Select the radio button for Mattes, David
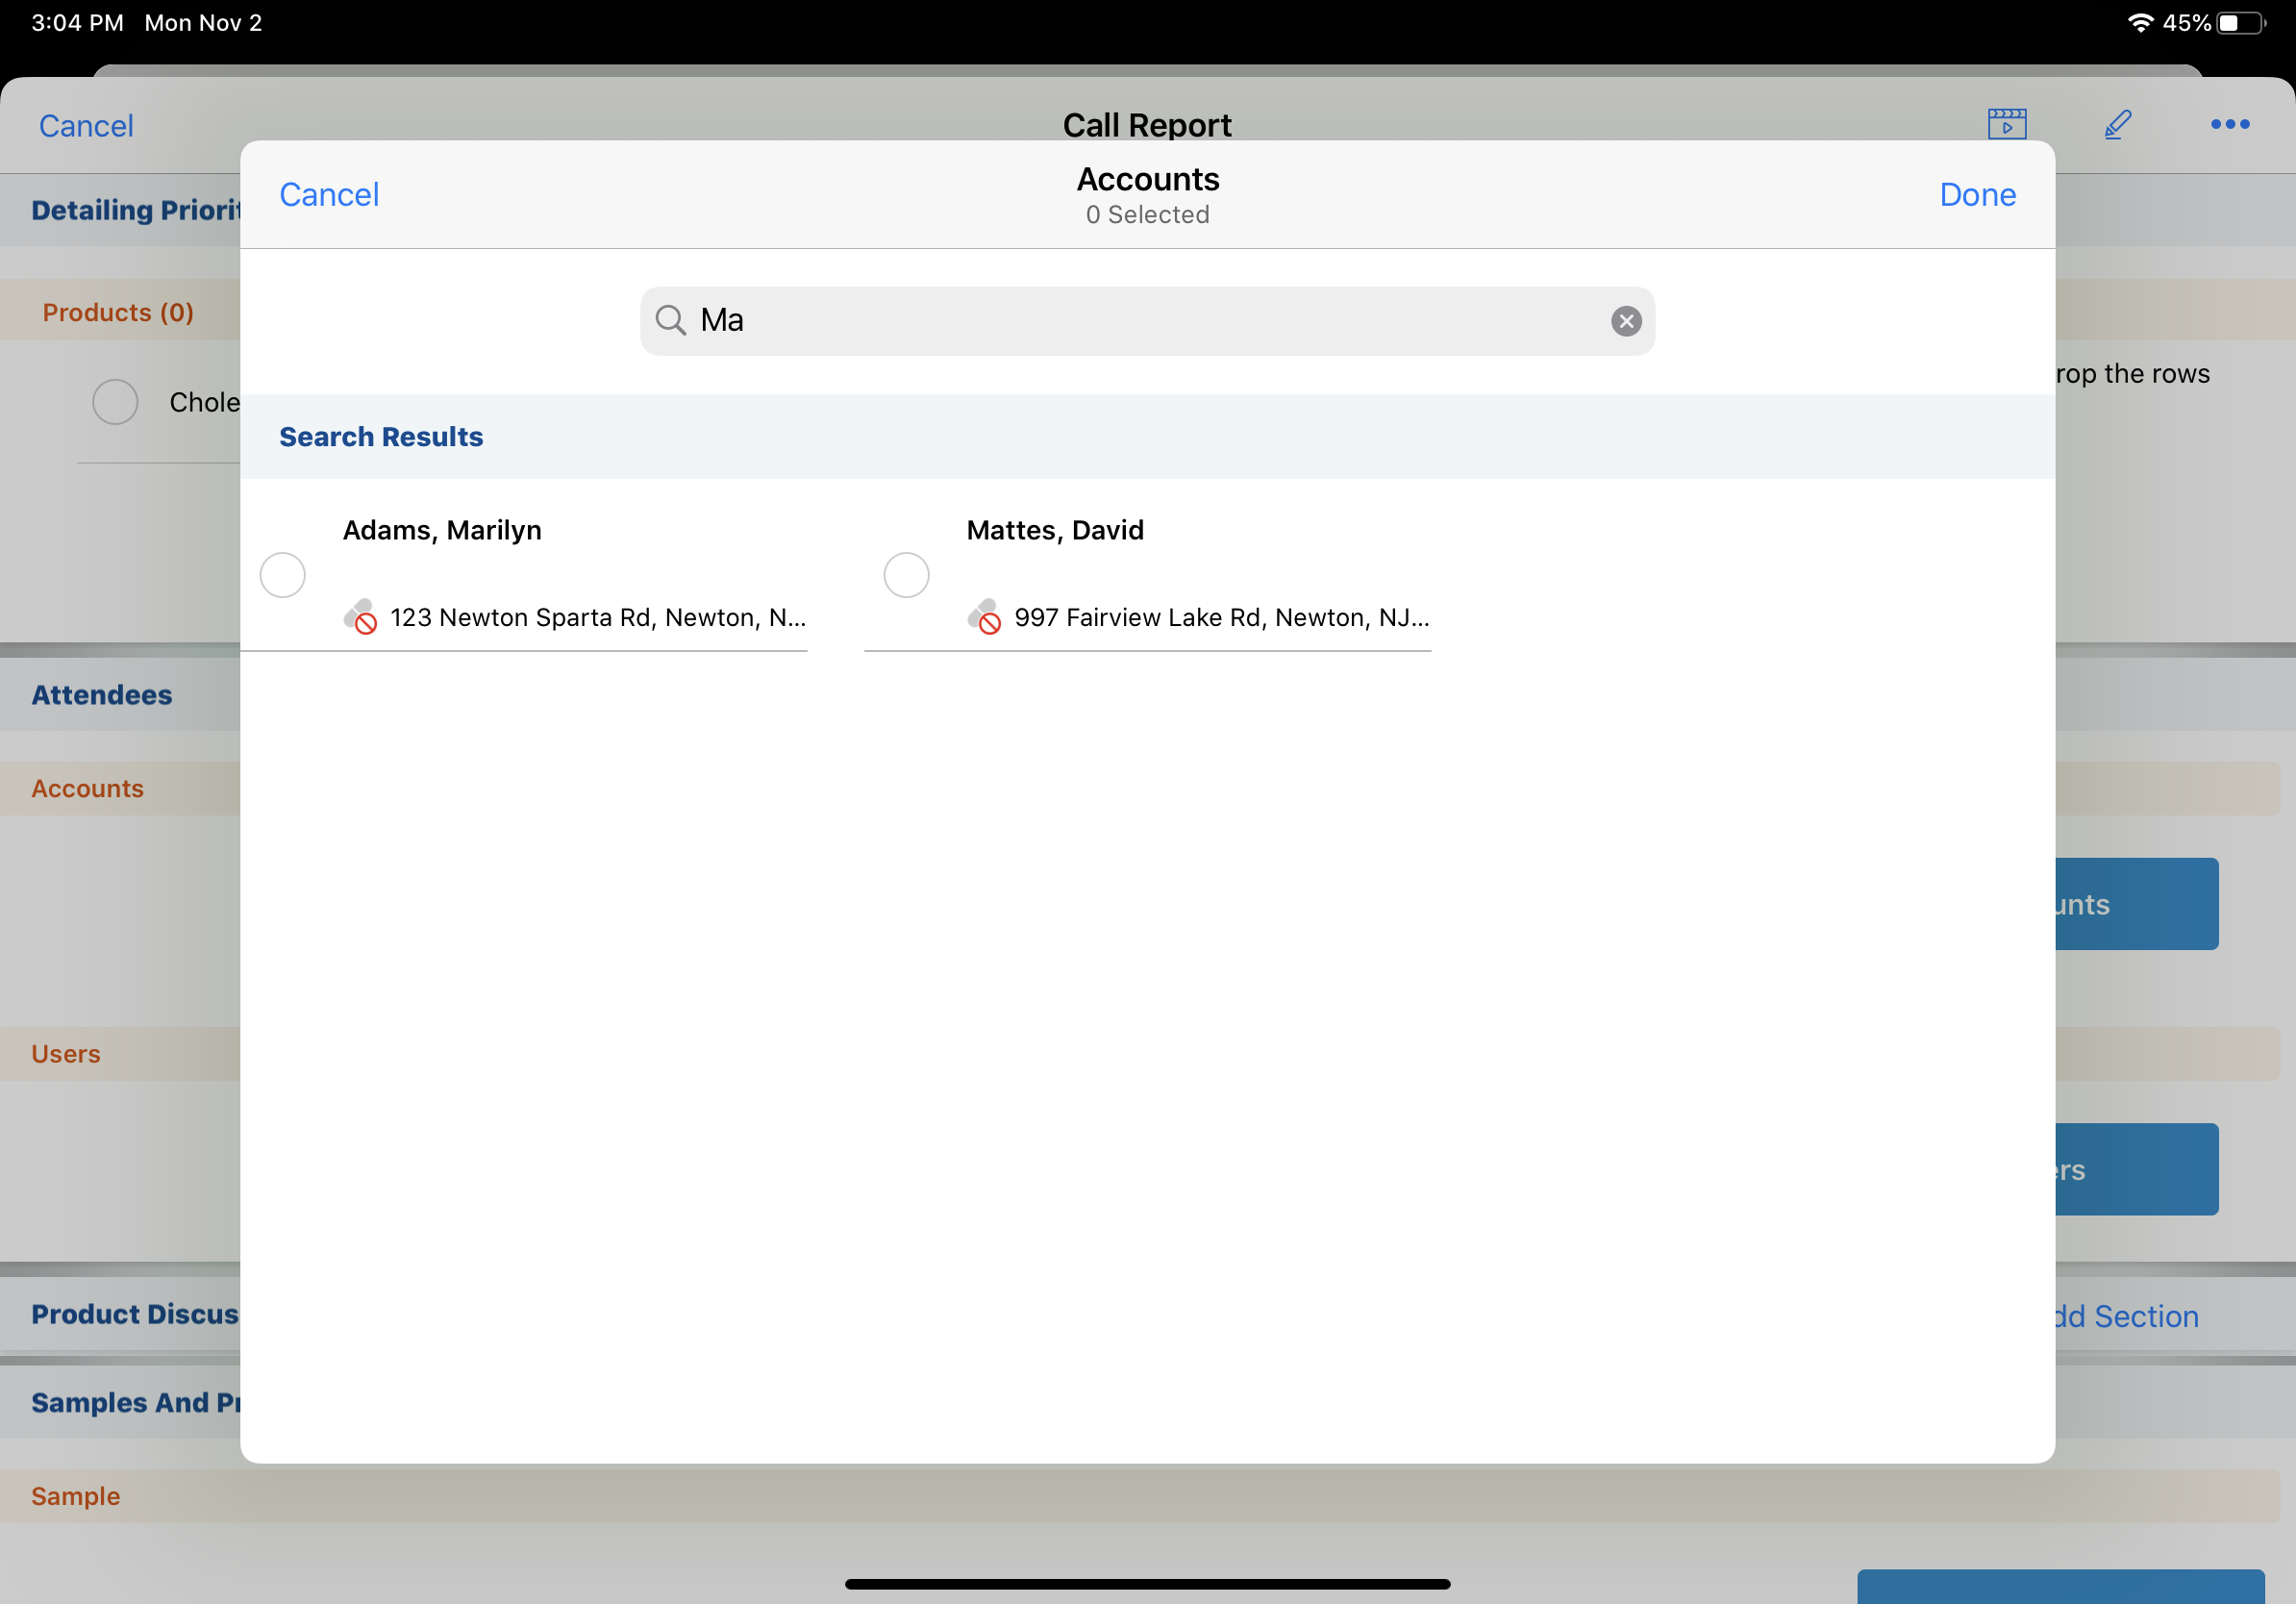This screenshot has height=1604, width=2296. 906,575
